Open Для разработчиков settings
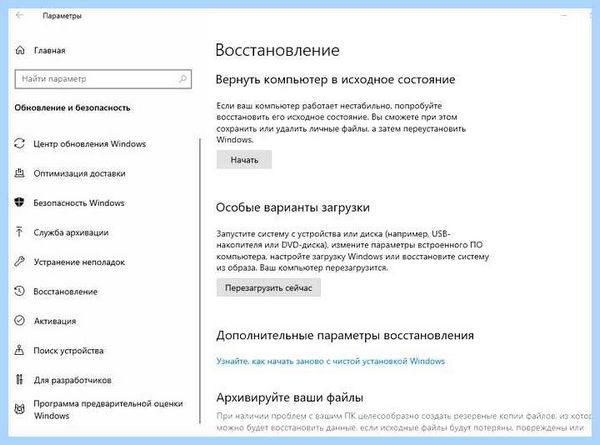 click(72, 380)
